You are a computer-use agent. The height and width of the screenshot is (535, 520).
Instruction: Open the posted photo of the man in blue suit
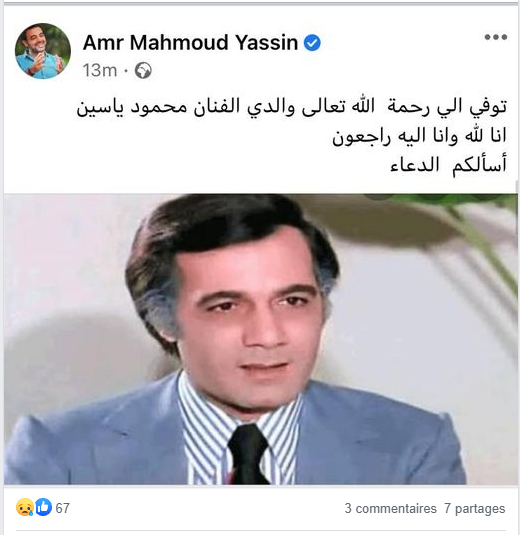261,339
